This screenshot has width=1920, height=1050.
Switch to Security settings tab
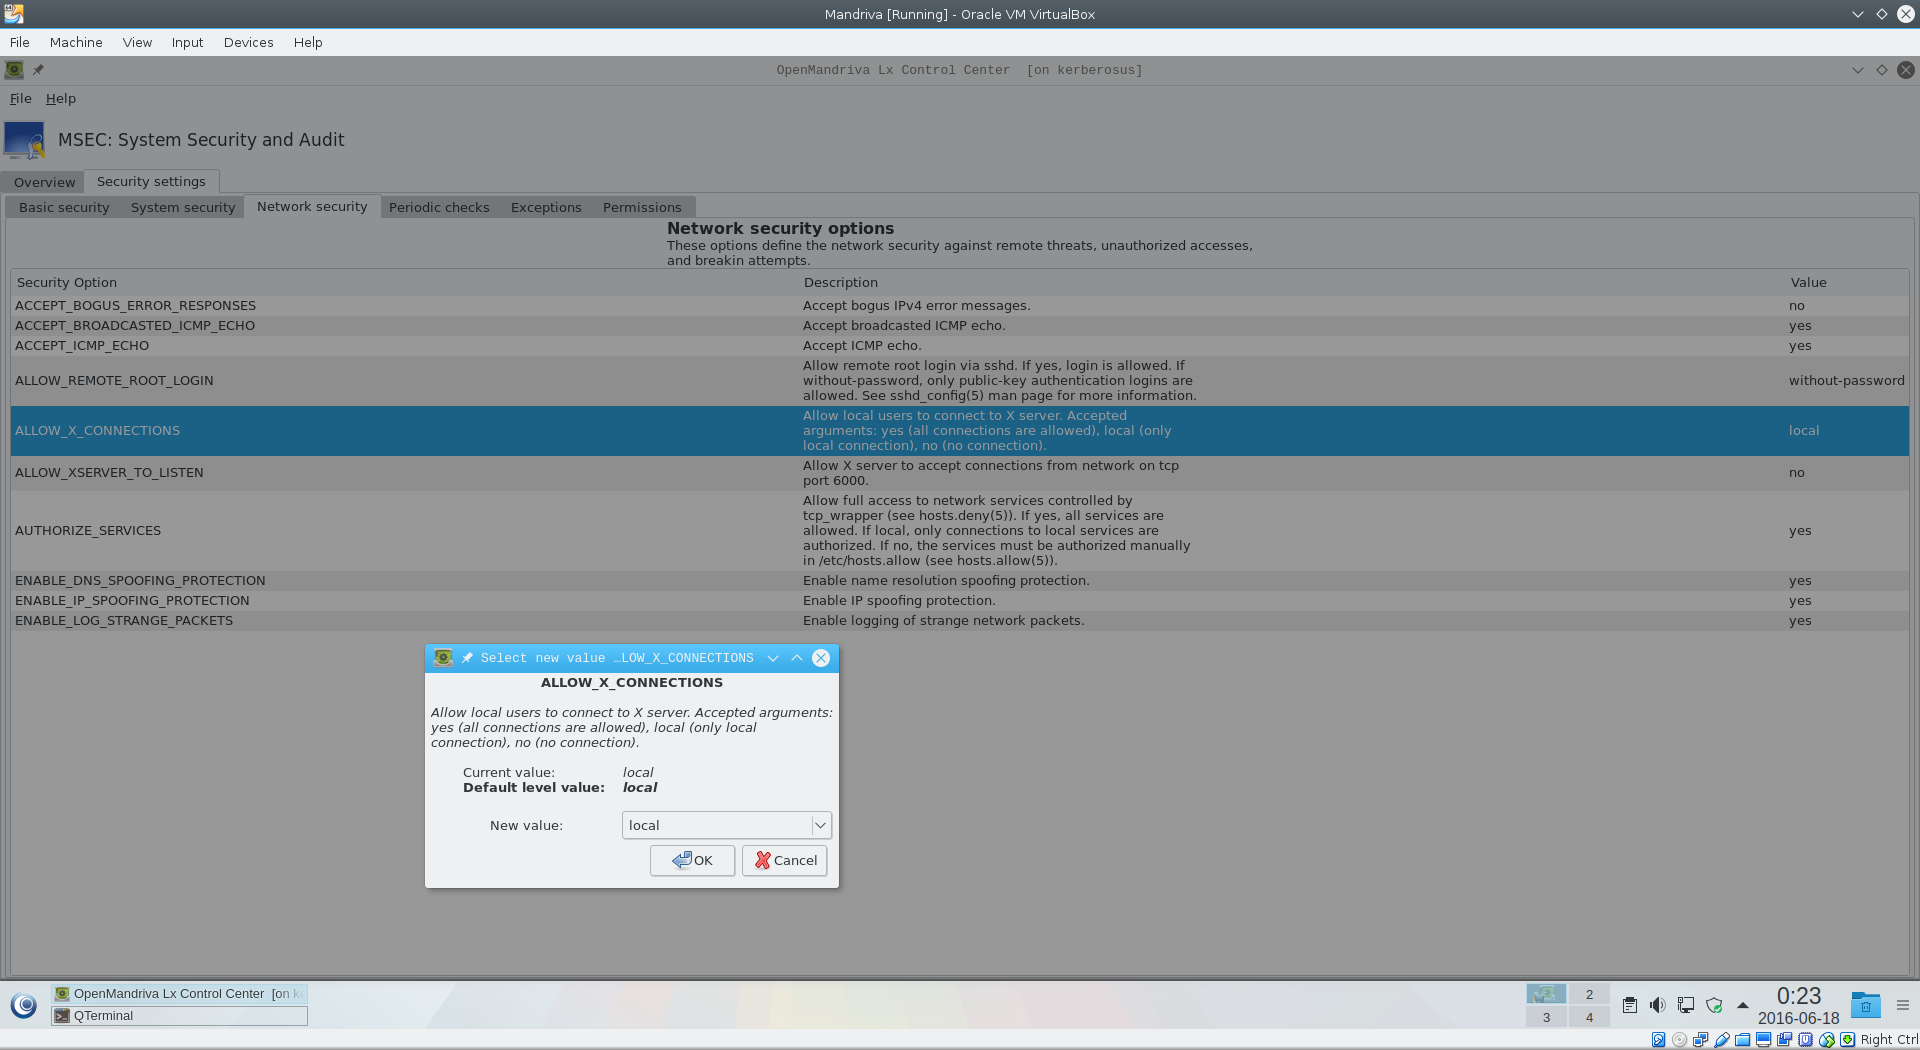(x=151, y=181)
